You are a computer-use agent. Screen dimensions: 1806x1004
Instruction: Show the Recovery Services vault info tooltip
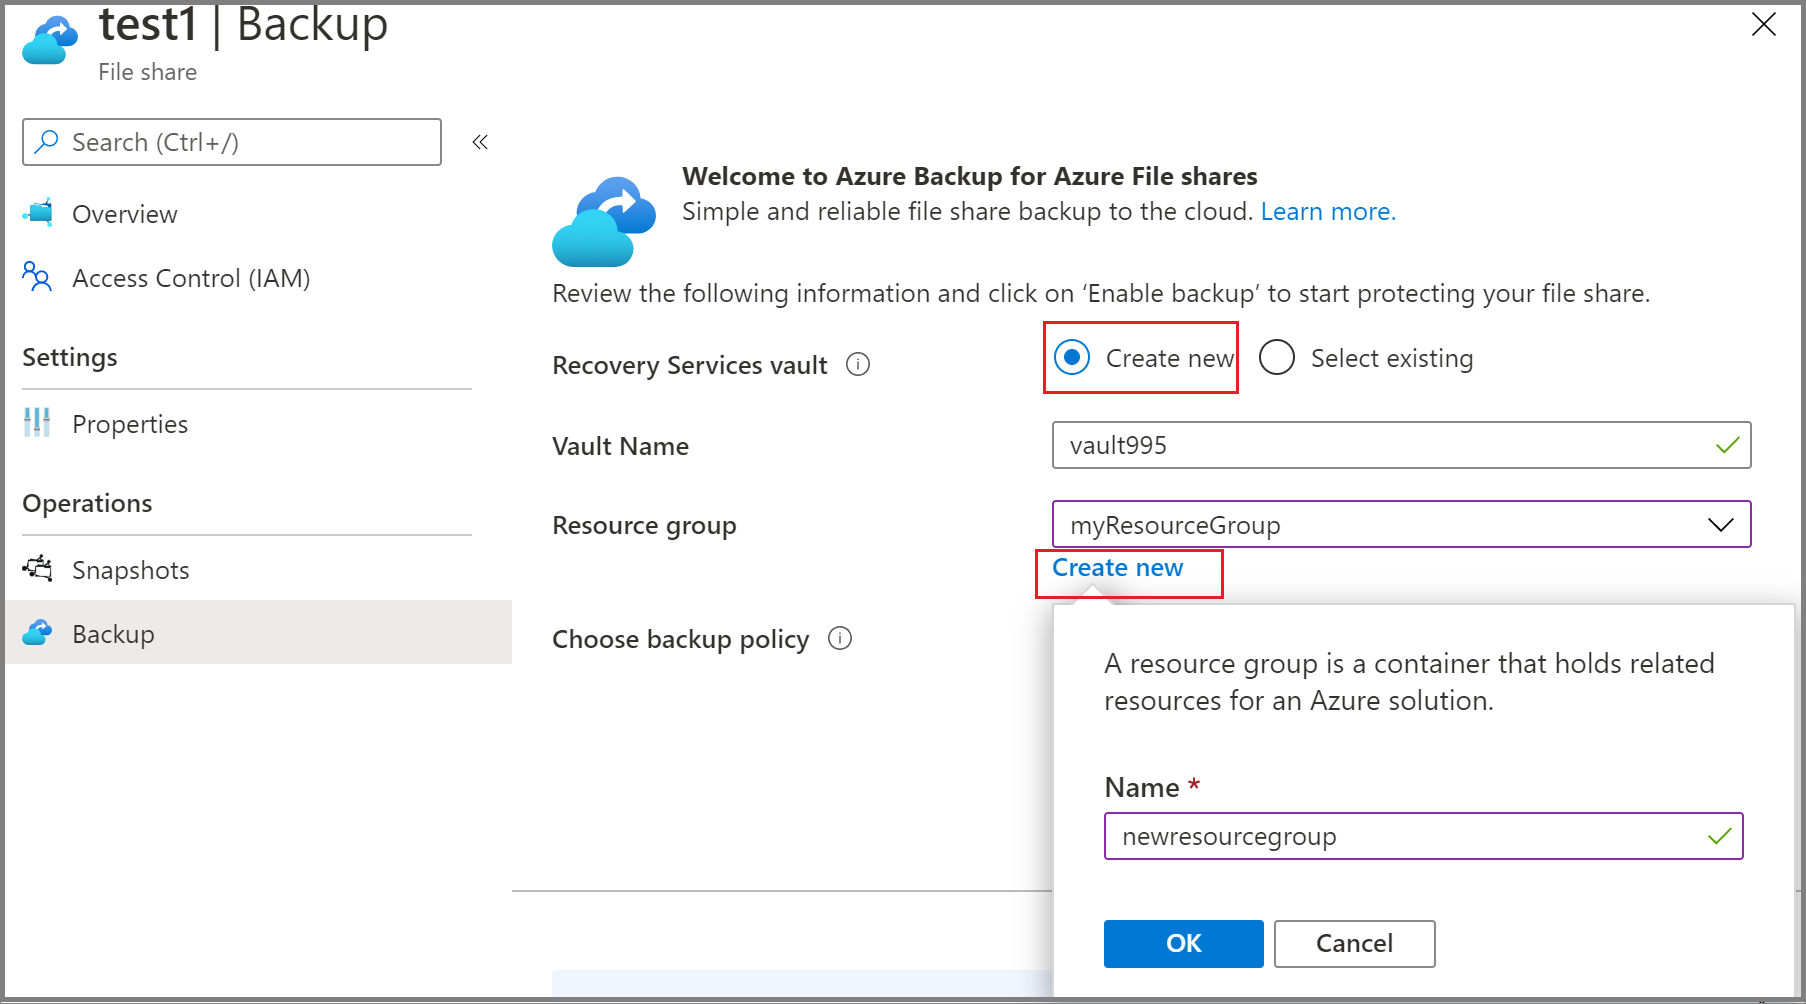(858, 364)
